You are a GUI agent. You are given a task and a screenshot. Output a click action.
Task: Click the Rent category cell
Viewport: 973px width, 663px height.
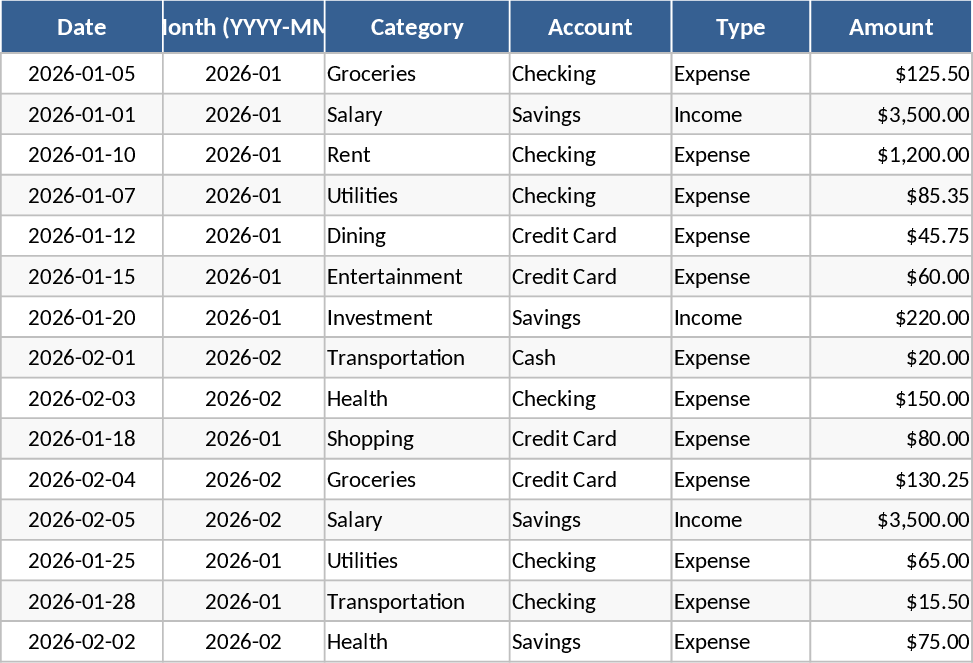point(417,155)
